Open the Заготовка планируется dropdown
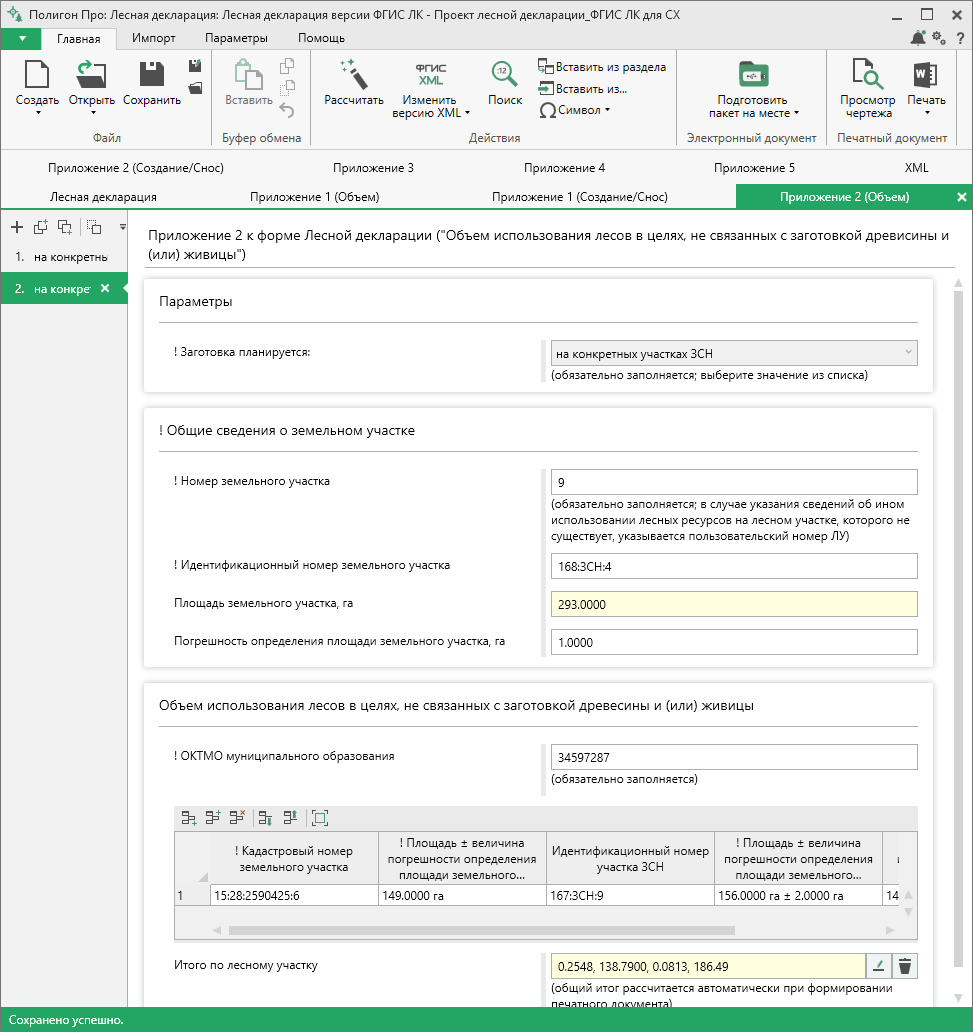 coord(733,353)
